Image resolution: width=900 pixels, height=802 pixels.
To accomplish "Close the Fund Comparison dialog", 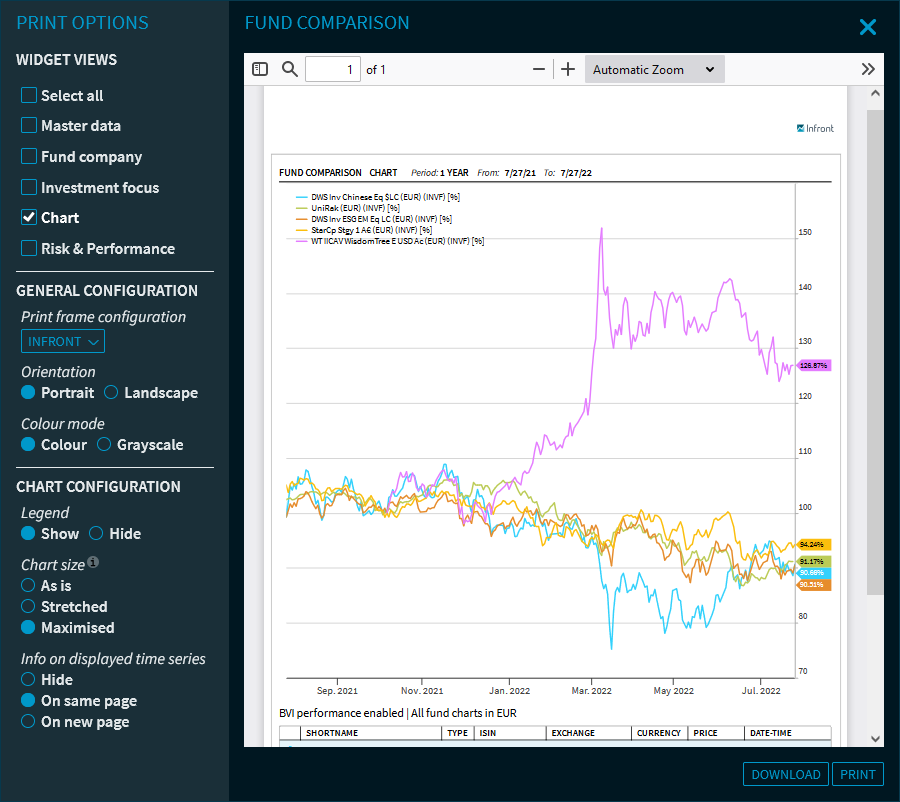I will [867, 27].
